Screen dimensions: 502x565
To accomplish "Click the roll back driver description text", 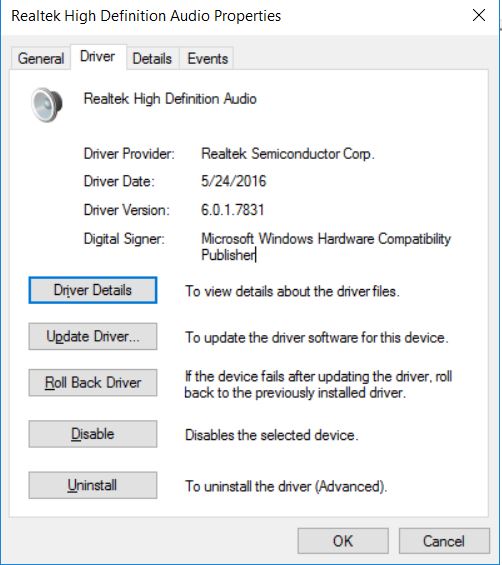I will (318, 384).
